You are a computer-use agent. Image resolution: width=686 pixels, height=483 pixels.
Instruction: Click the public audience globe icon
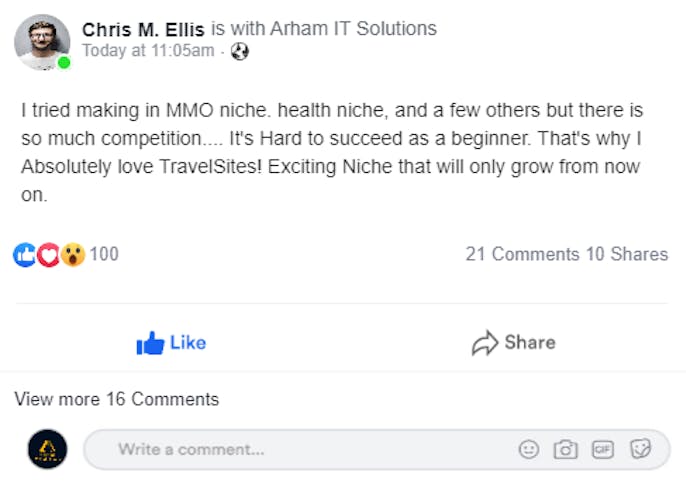point(238,51)
